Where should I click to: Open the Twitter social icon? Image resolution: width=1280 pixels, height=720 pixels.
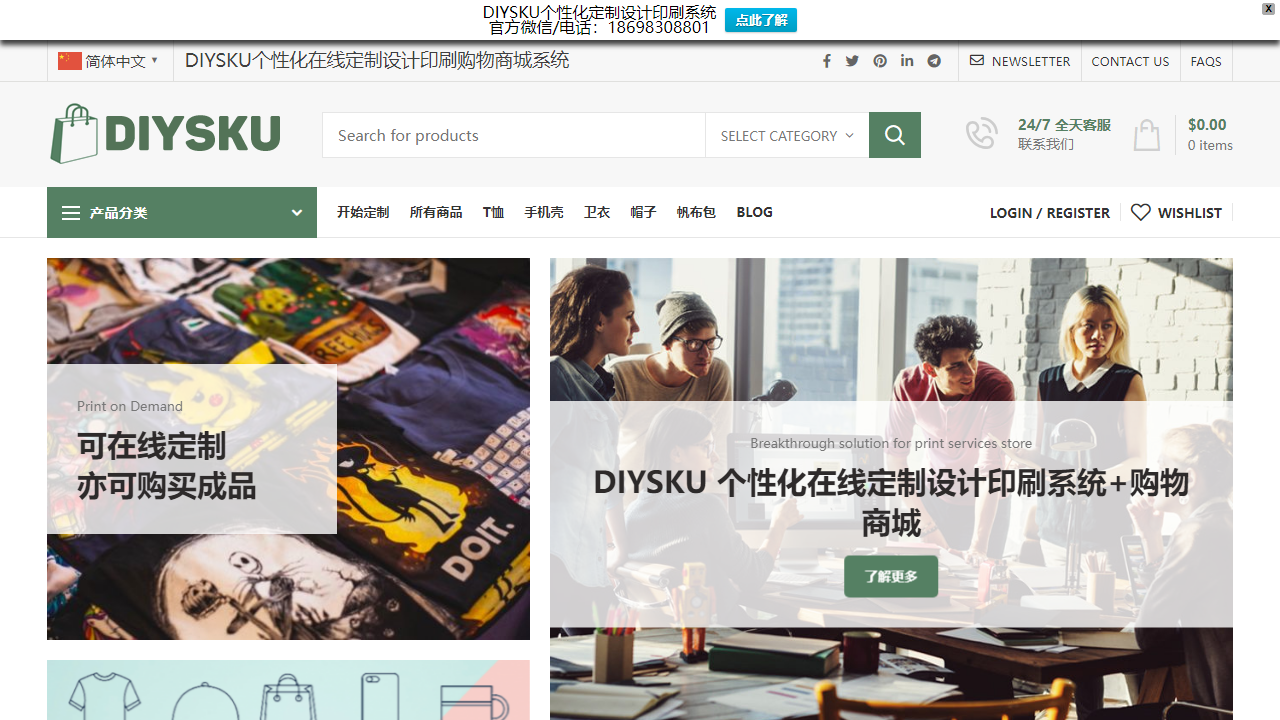pos(852,61)
